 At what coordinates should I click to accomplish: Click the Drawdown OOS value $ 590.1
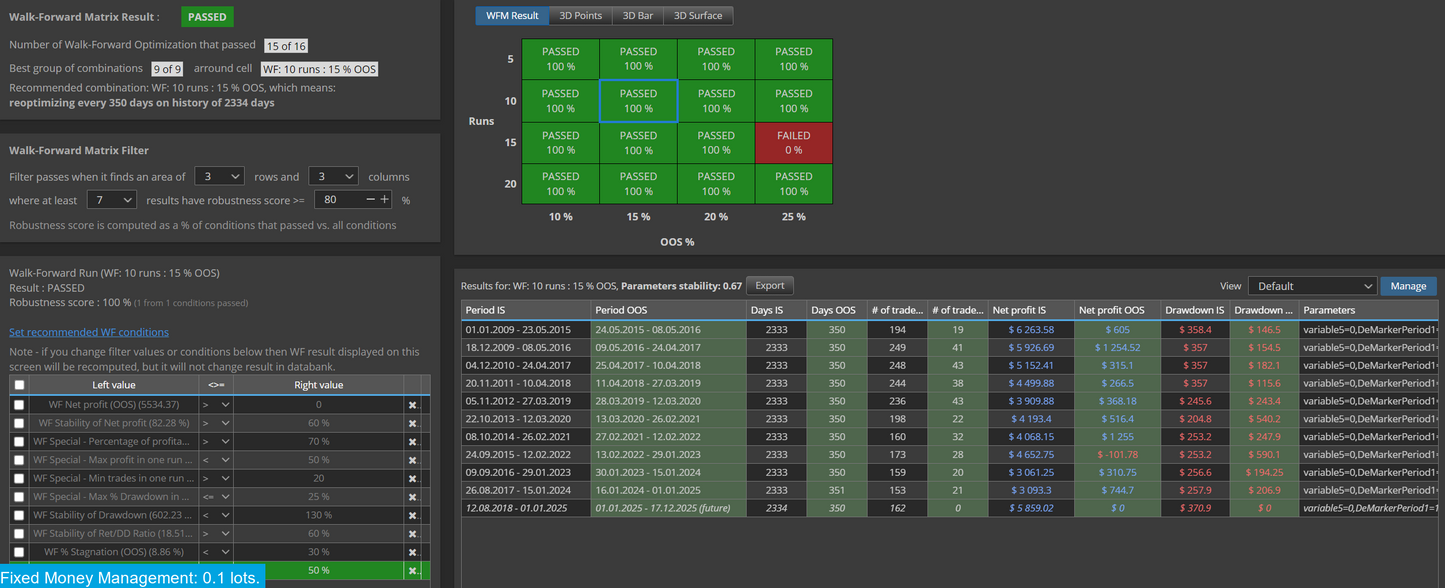tap(1264, 454)
